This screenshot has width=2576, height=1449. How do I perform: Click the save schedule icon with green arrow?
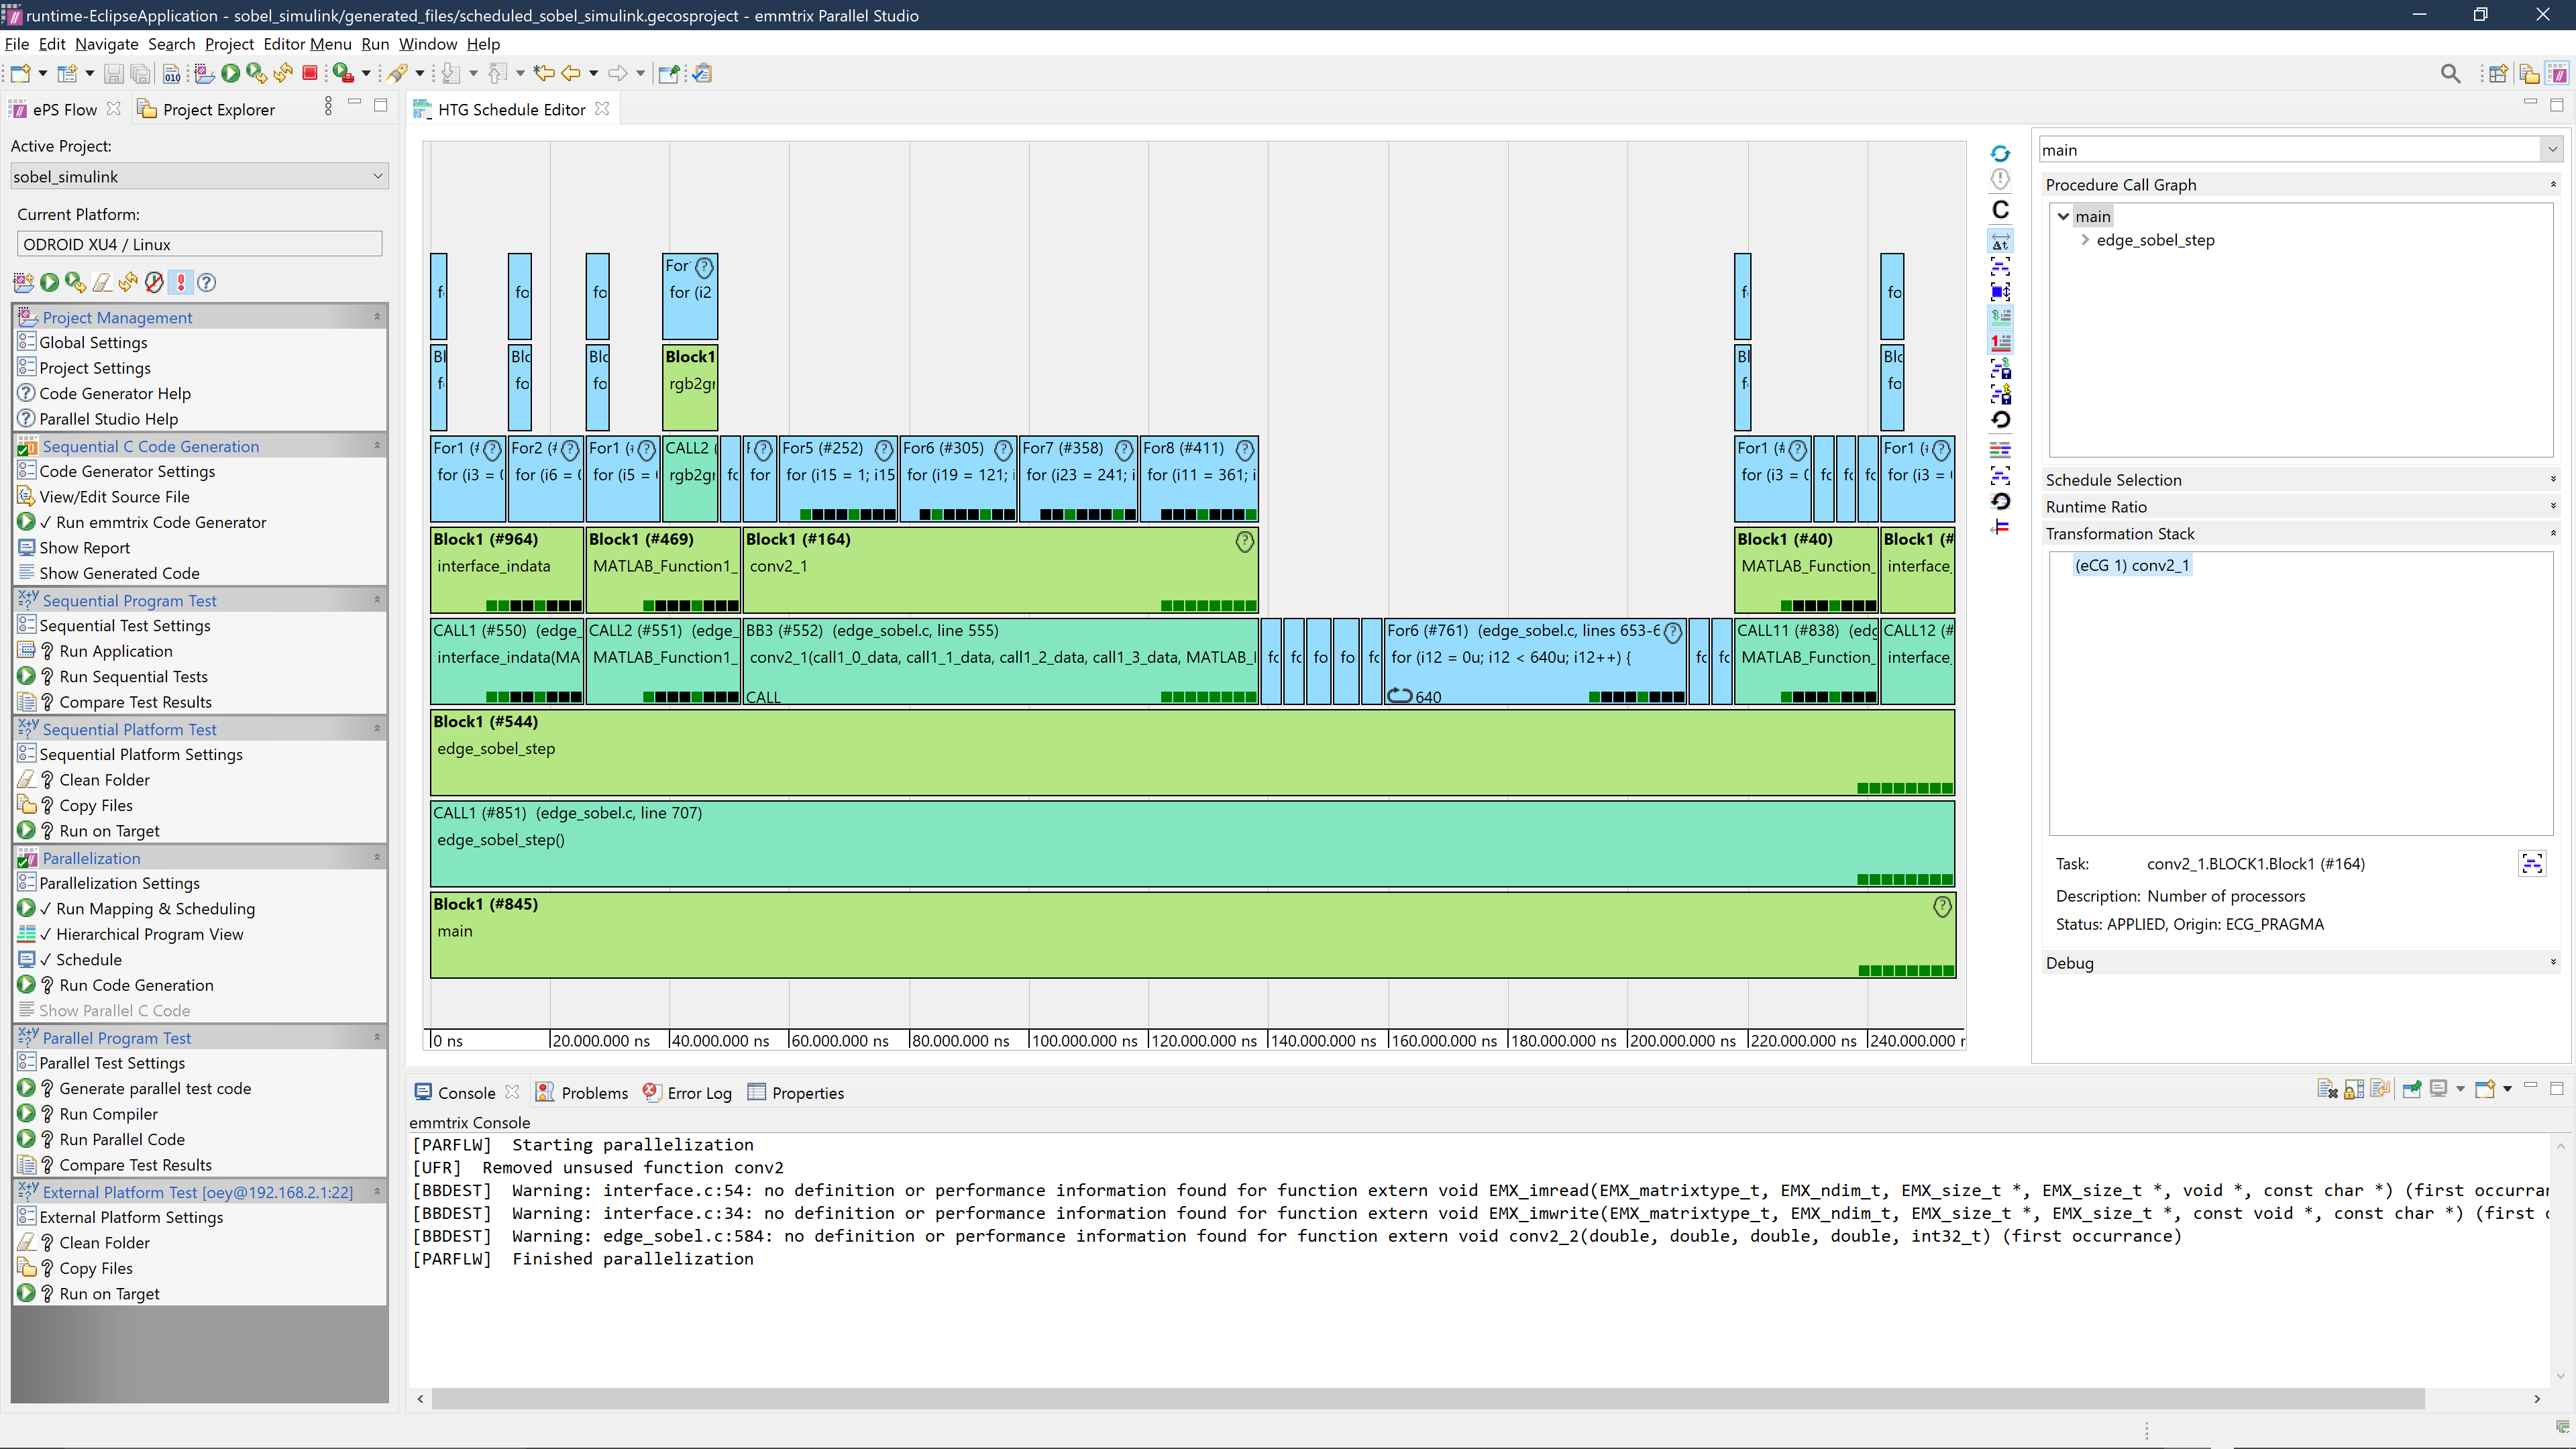tap(2000, 368)
